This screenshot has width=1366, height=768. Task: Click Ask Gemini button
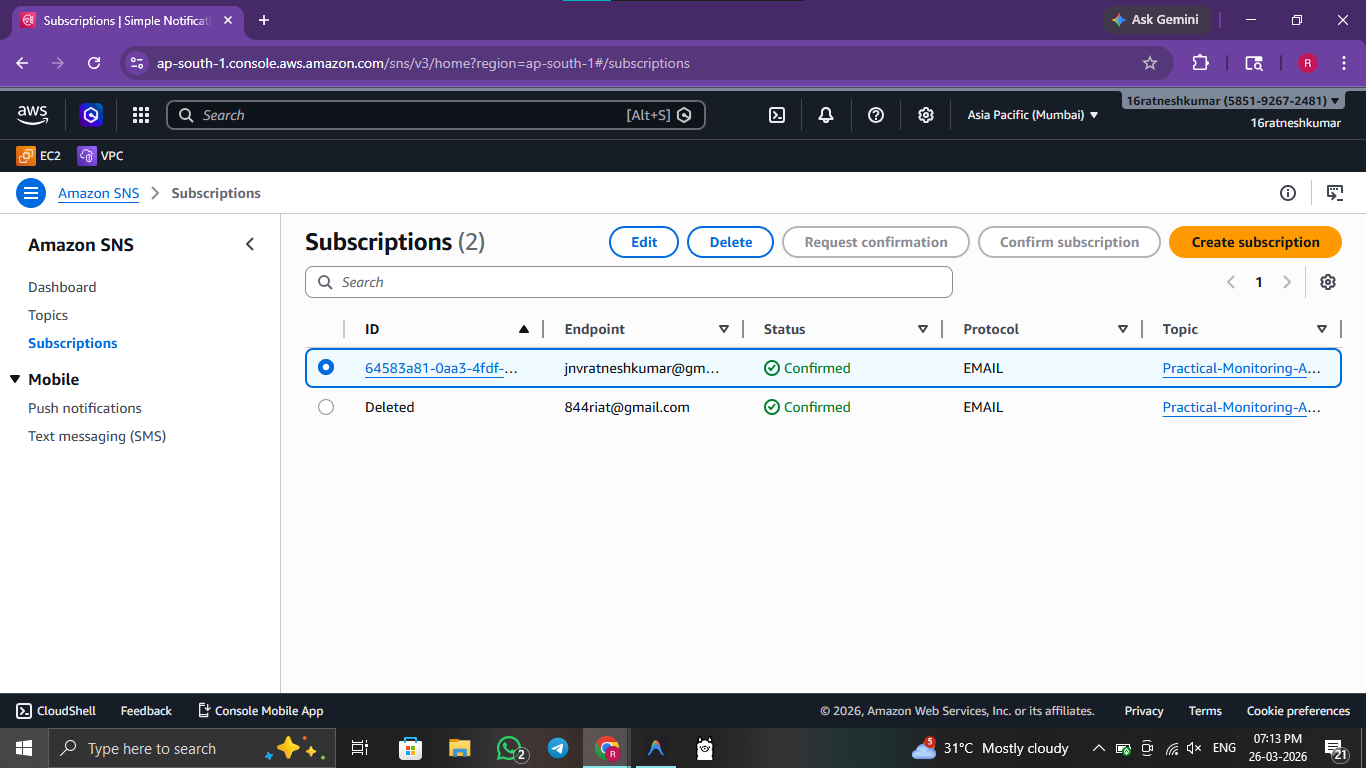1157,20
